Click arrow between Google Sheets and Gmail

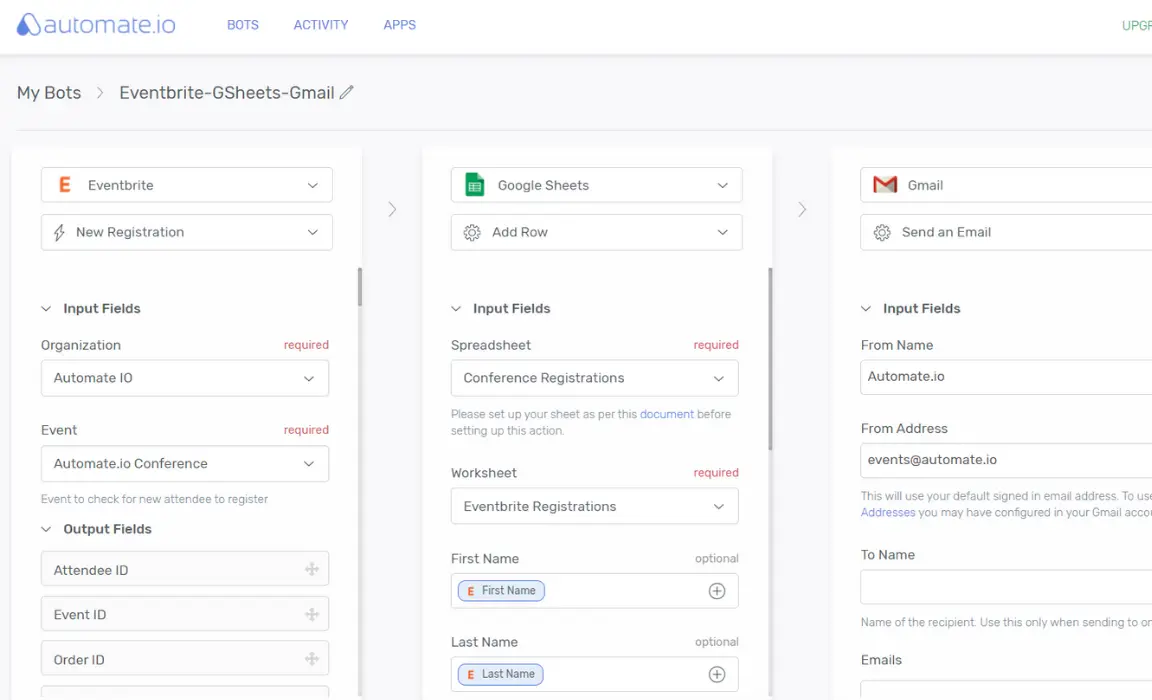(802, 209)
